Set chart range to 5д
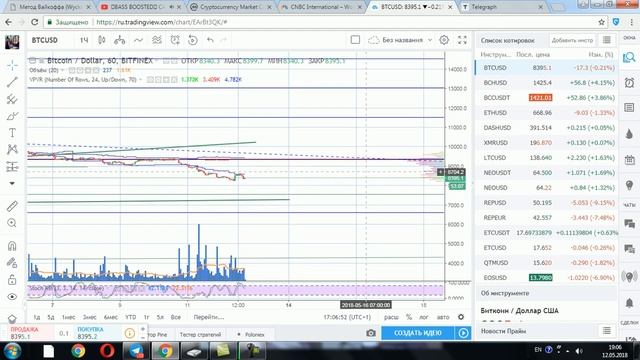Image resolution: width=640 pixels, height=360 pixels. 51,317
